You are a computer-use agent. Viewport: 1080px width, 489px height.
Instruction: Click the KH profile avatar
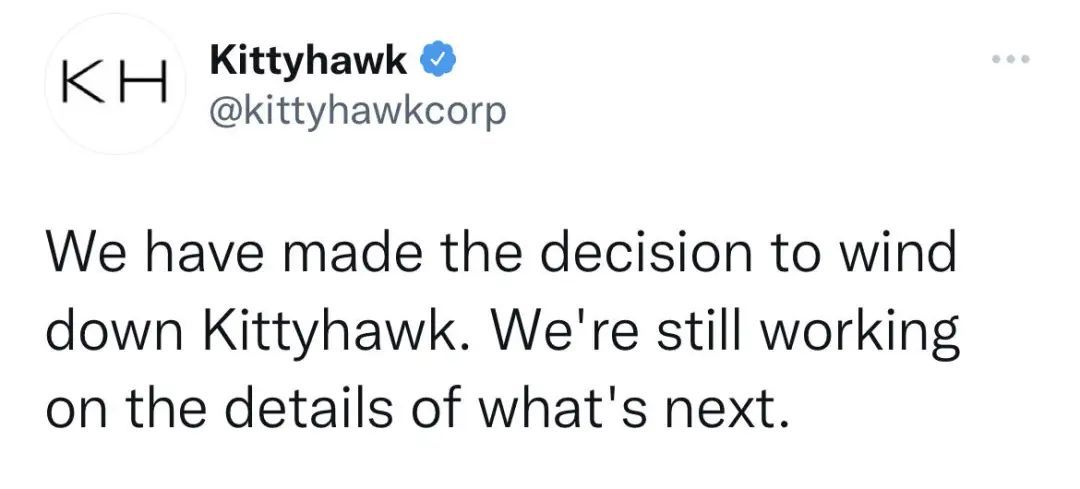(115, 84)
